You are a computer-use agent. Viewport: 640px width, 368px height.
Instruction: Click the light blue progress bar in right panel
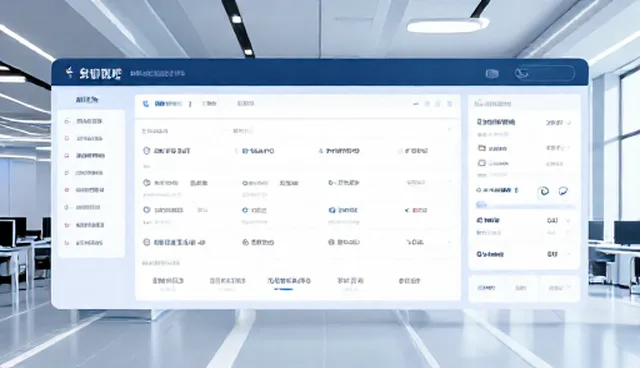(526, 205)
